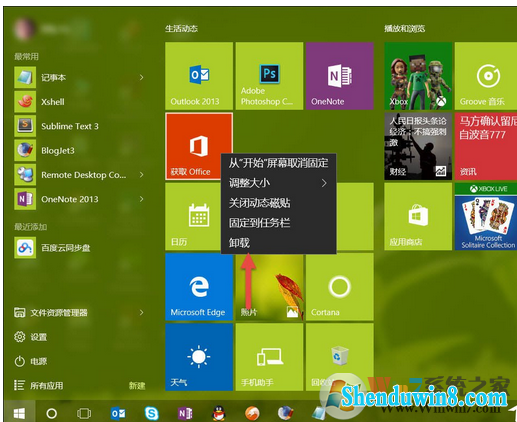Image resolution: width=517 pixels, height=422 pixels.
Task: Open the Microsoft Solitaire Collection tile
Action: point(486,216)
